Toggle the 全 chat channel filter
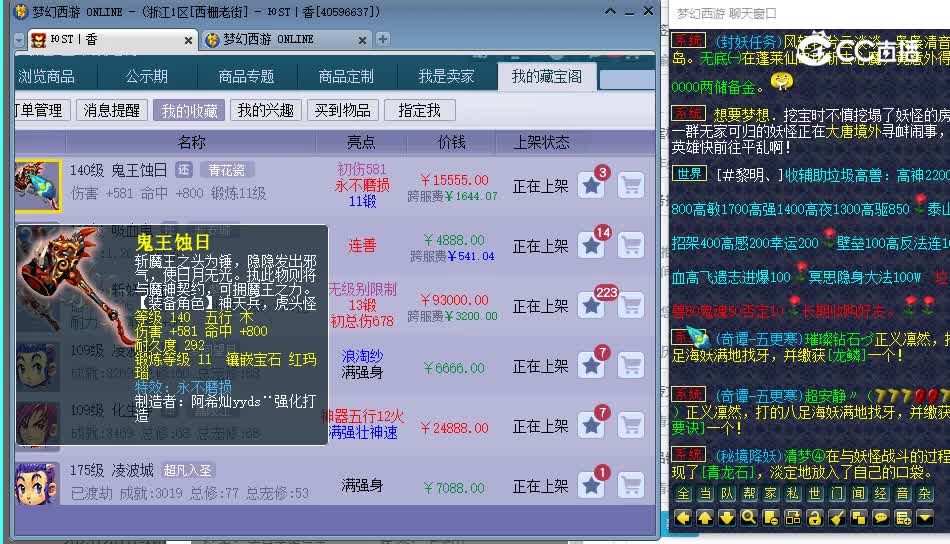950x544 pixels. click(x=683, y=494)
